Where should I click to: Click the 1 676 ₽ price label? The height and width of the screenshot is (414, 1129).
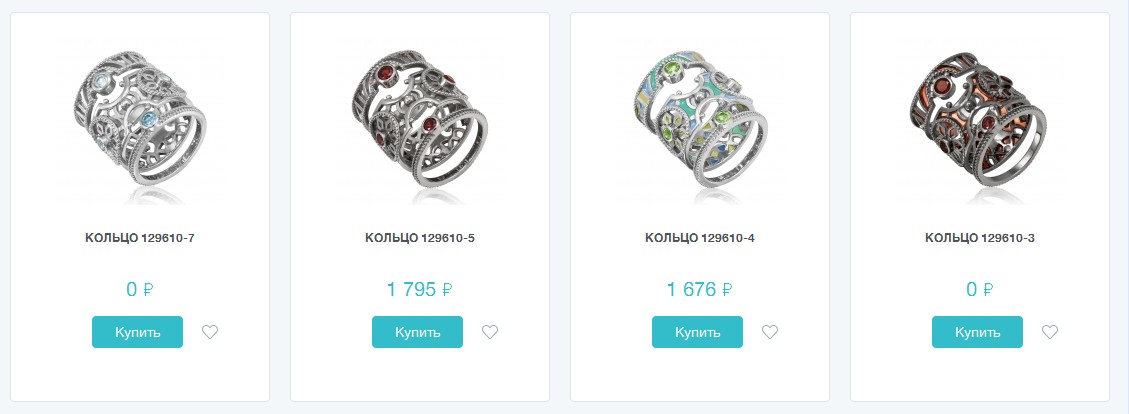pyautogui.click(x=699, y=290)
